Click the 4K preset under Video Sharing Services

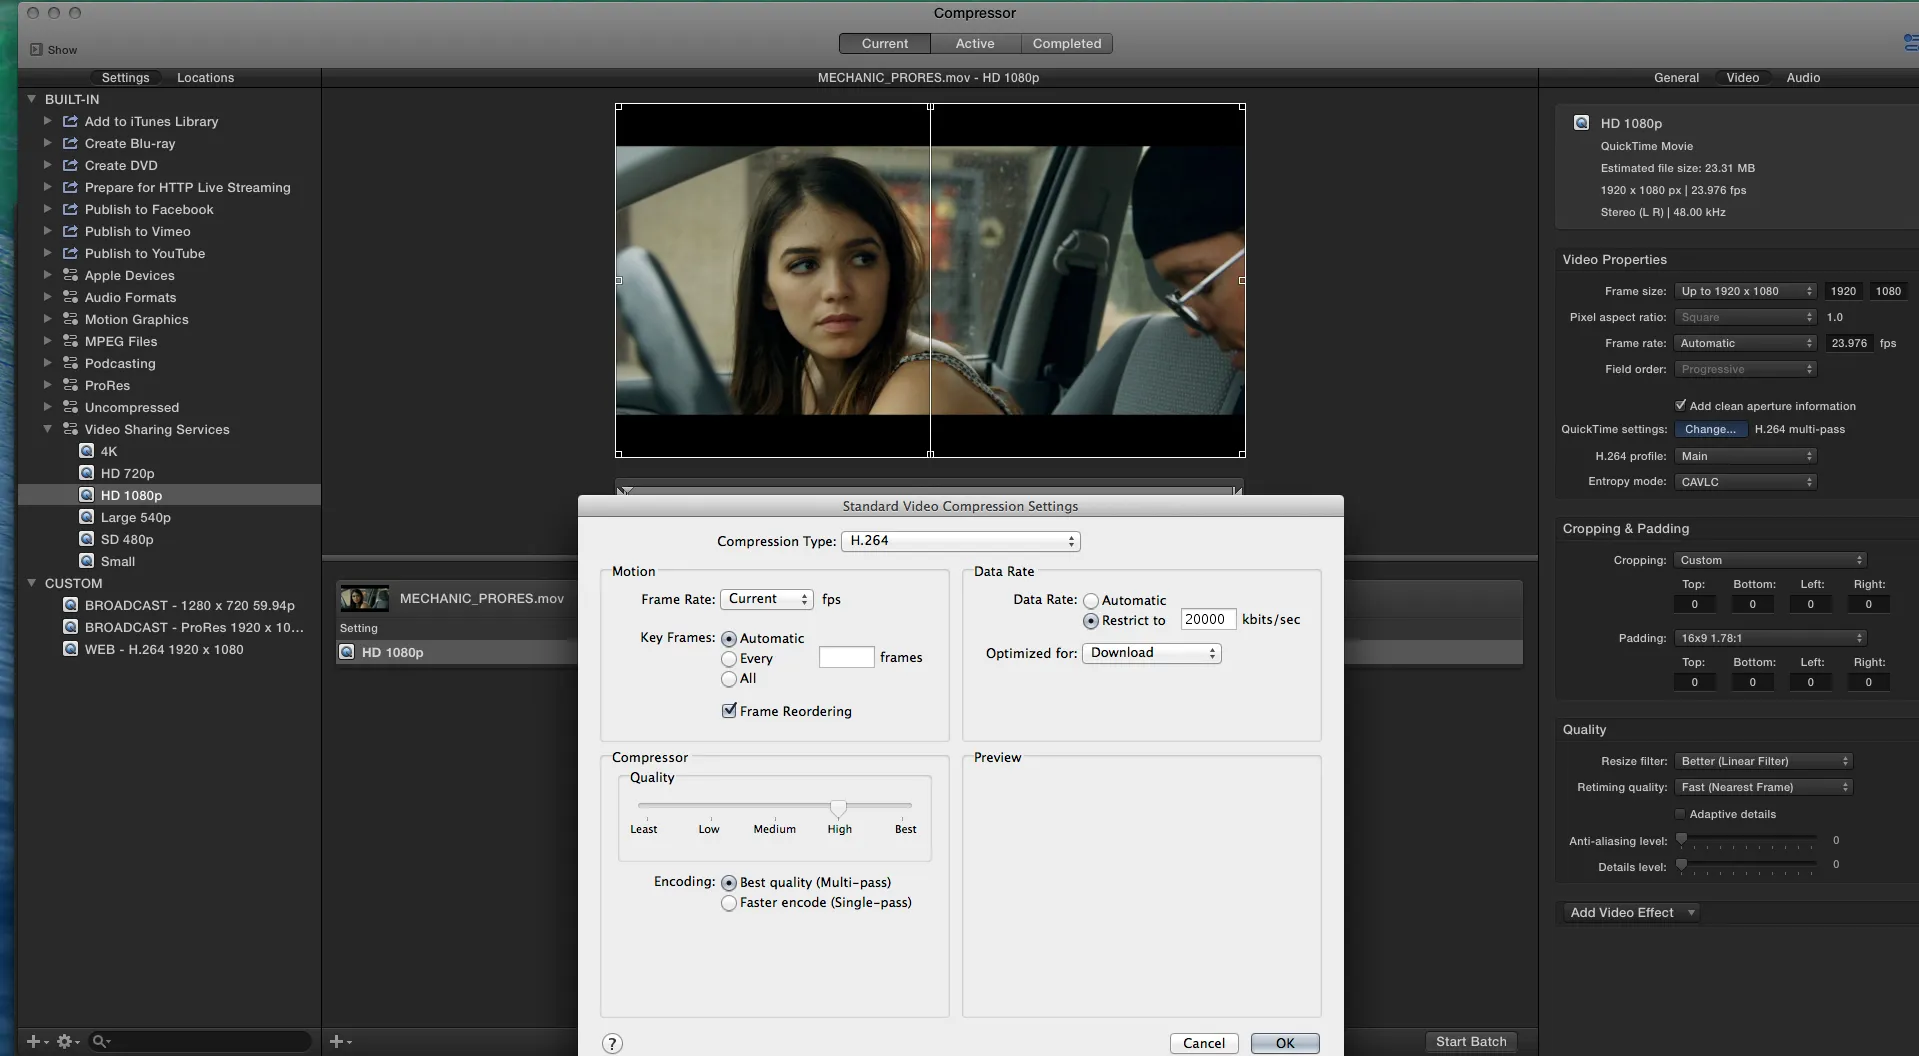[105, 450]
